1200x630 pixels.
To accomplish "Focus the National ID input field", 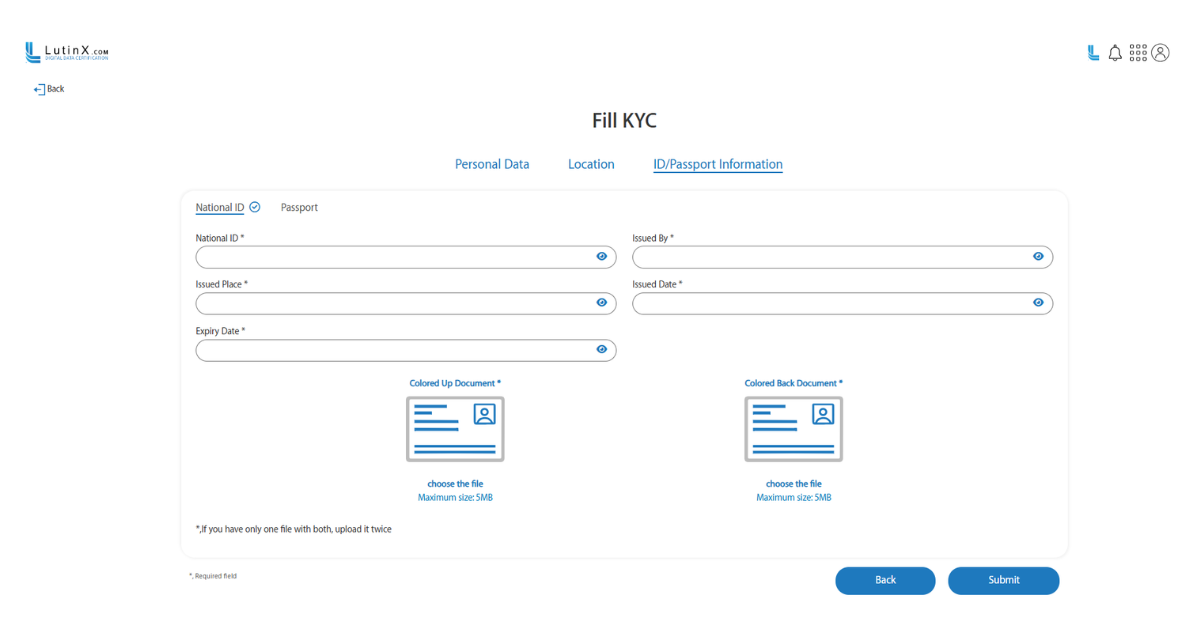I will point(390,257).
